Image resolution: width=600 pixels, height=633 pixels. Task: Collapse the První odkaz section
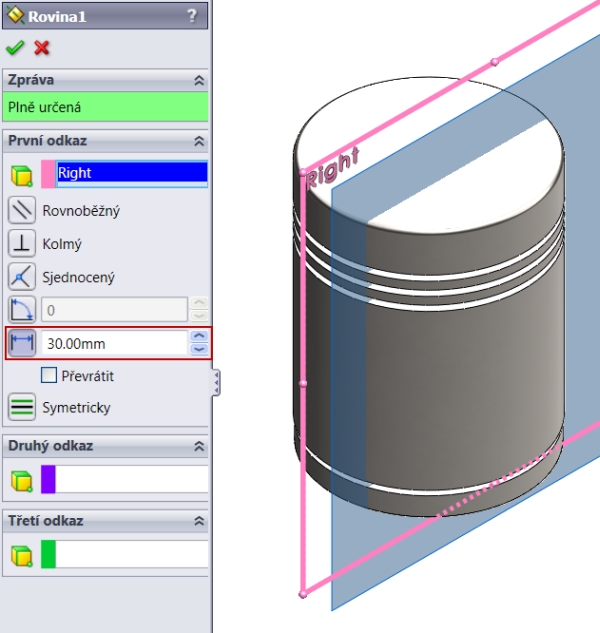[199, 141]
